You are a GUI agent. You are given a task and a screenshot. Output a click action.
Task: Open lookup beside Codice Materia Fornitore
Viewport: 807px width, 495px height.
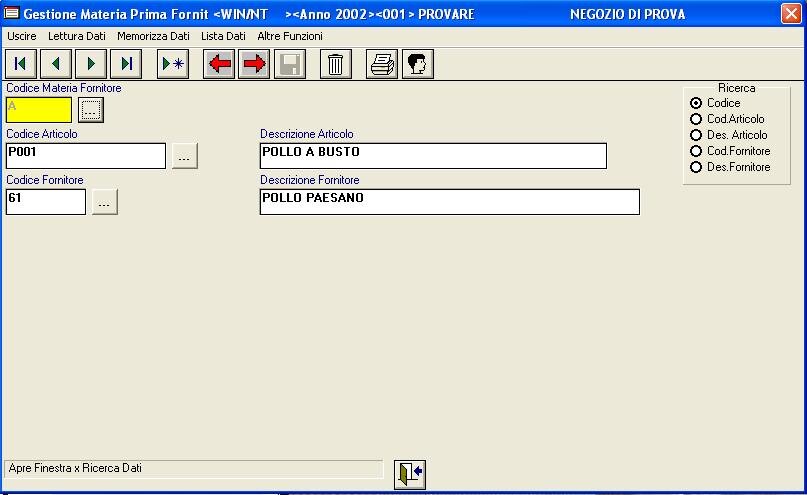(x=91, y=110)
